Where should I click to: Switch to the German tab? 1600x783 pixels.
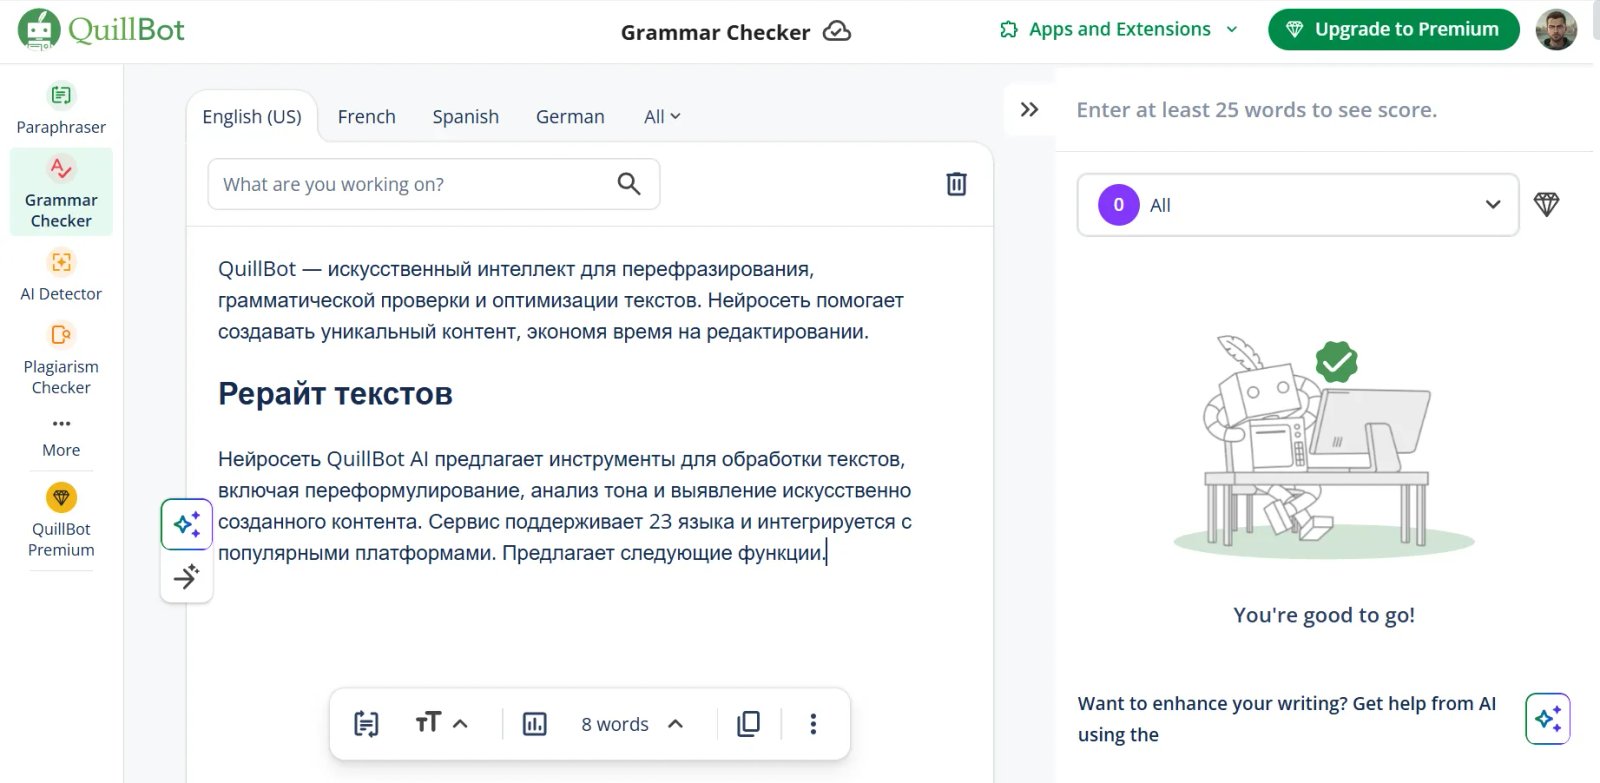pyautogui.click(x=570, y=117)
